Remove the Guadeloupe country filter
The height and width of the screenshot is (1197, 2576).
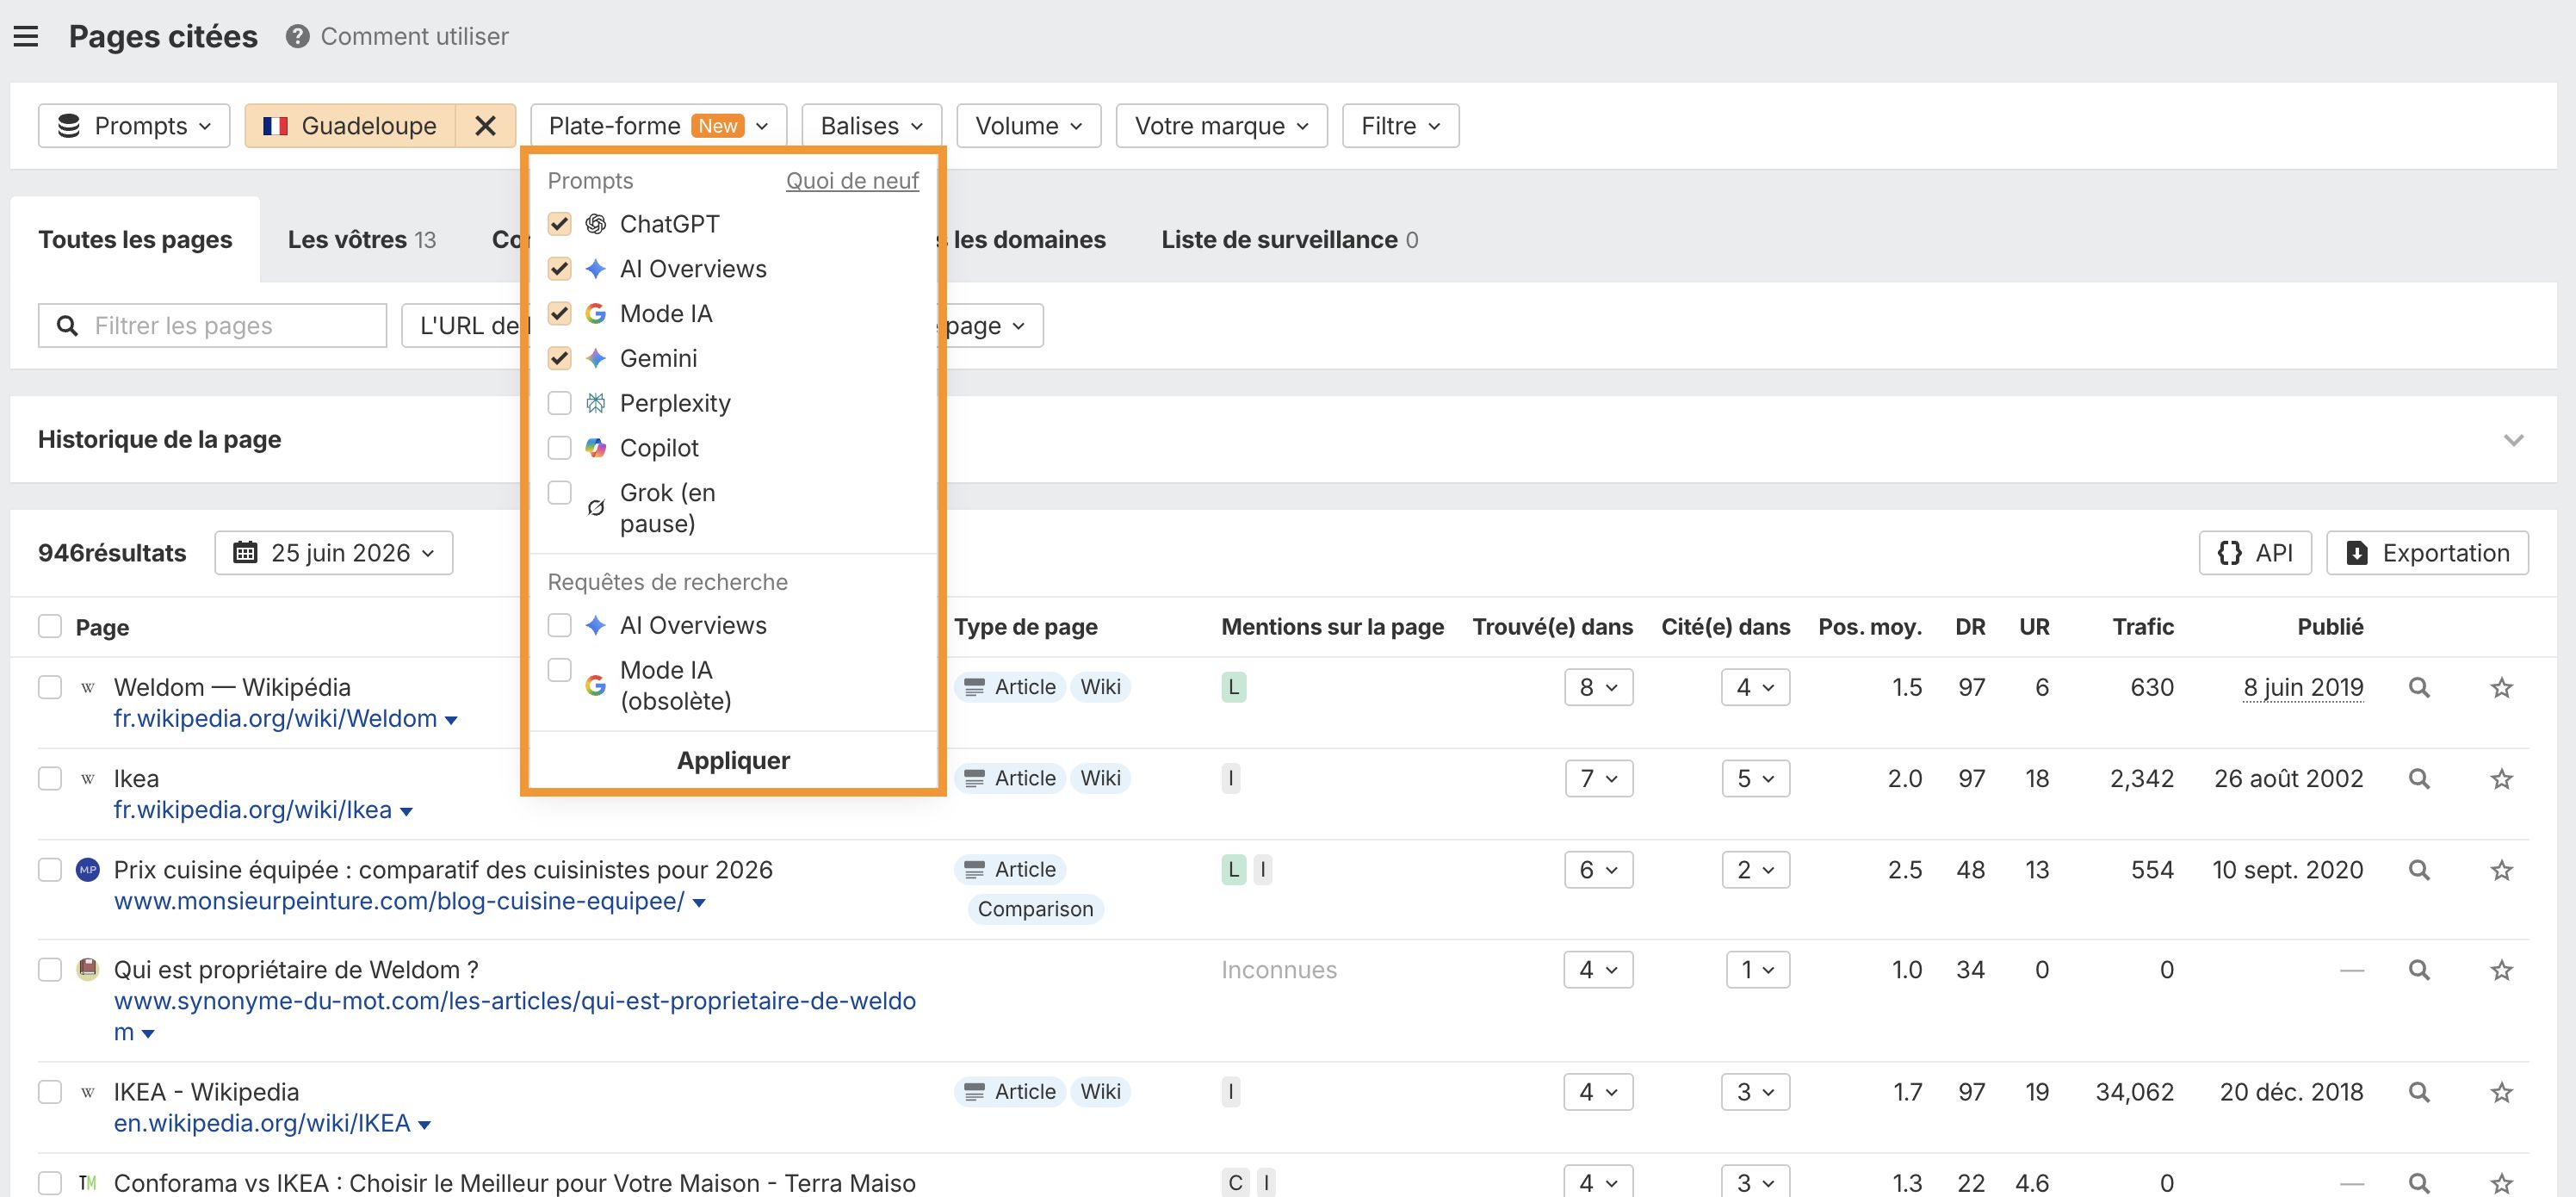tap(485, 126)
